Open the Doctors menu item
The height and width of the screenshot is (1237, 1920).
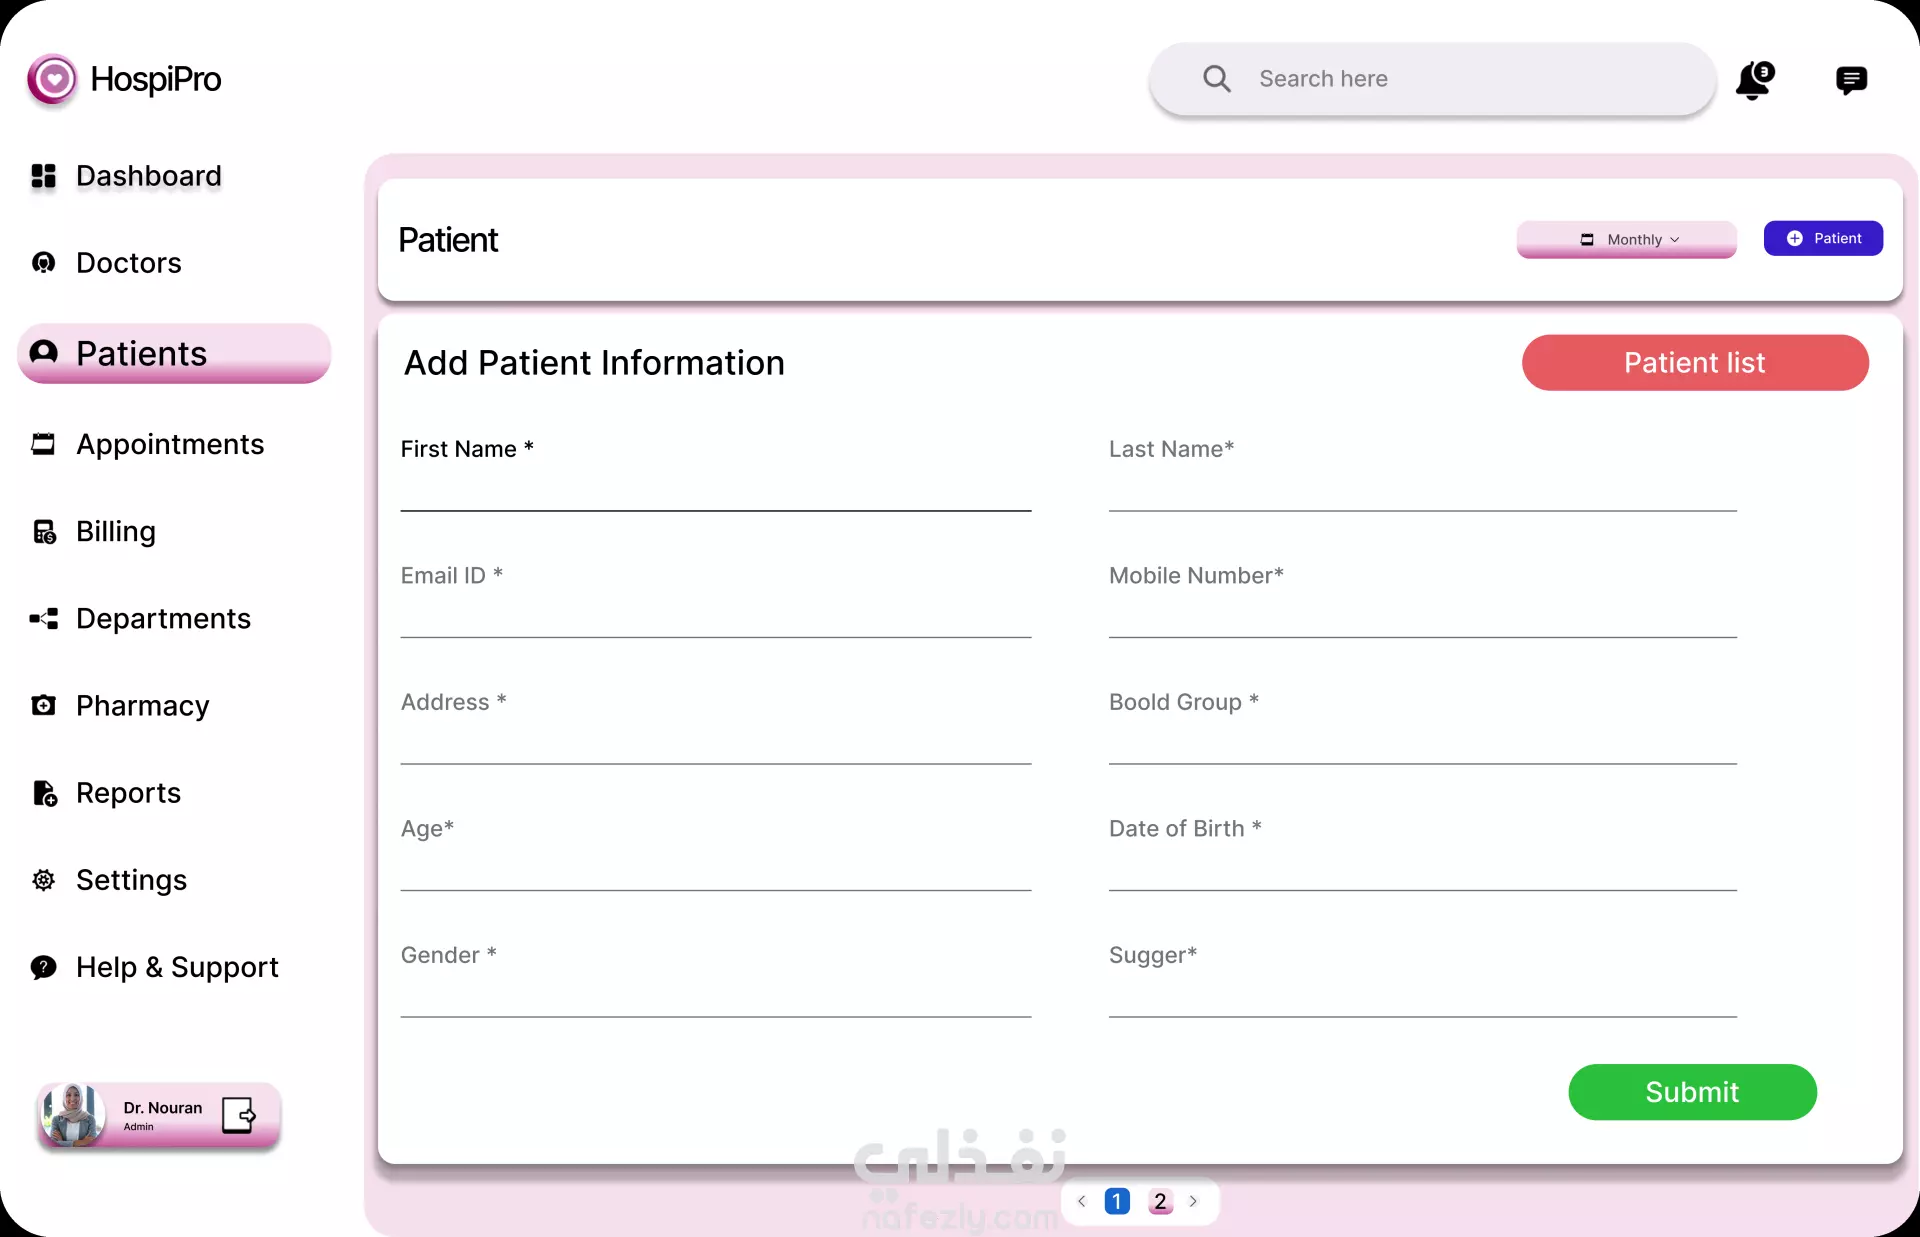click(x=128, y=263)
